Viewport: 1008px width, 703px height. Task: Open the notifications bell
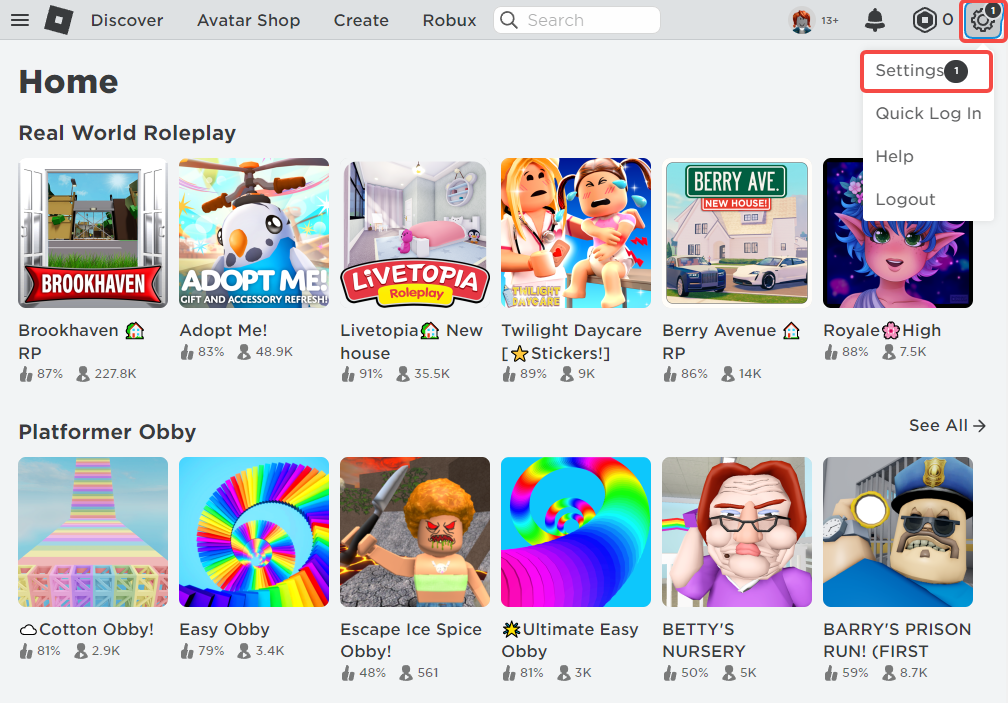click(874, 21)
